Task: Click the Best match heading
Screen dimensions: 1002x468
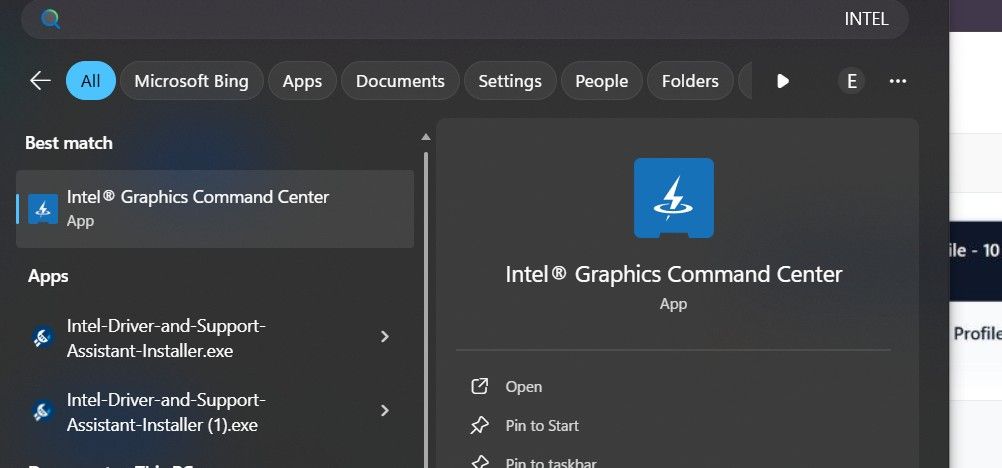Action: click(69, 143)
